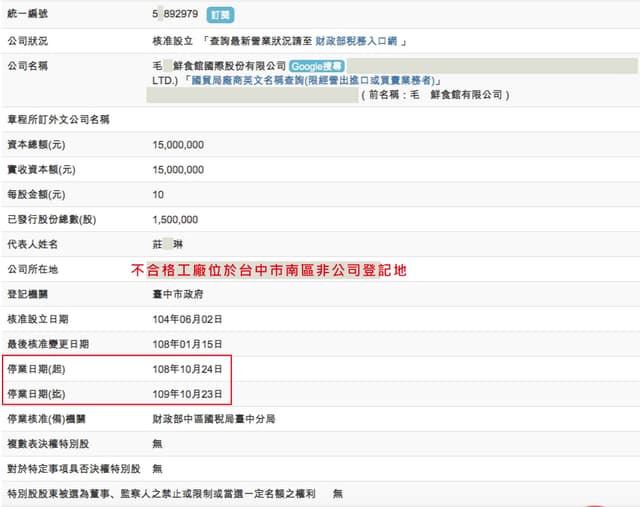
Task: Select the 財政部中區國稅局臺中分局 value
Action: (213, 419)
